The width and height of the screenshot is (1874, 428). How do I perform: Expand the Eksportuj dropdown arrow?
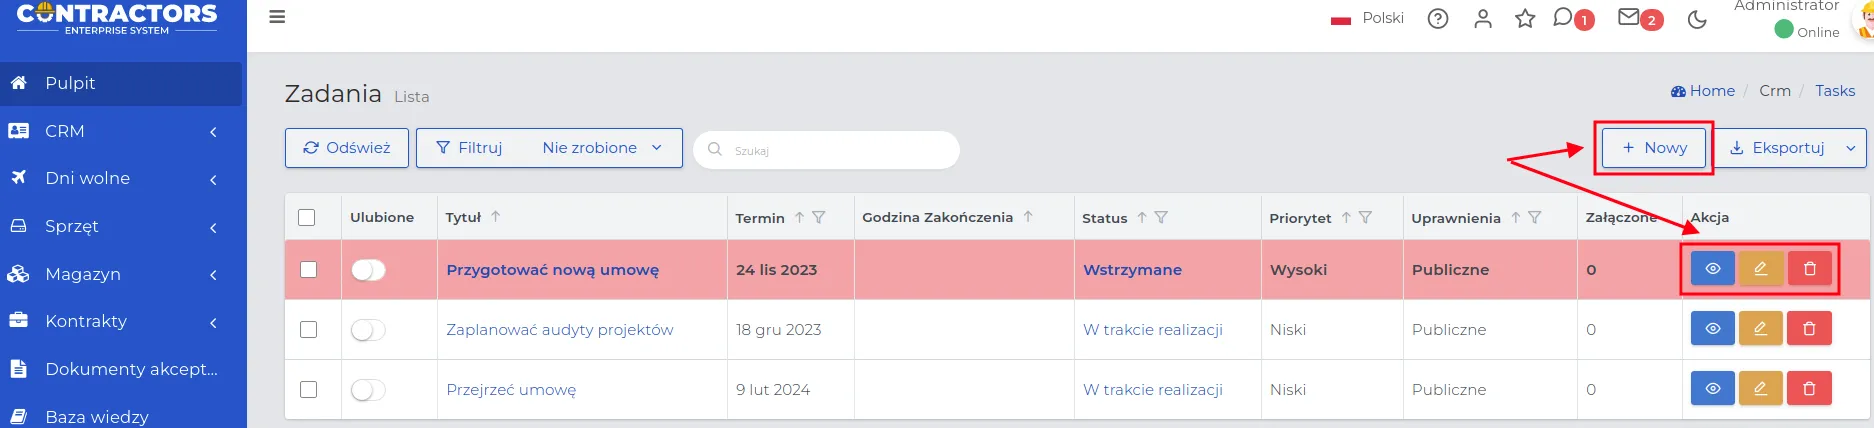[x=1851, y=148]
